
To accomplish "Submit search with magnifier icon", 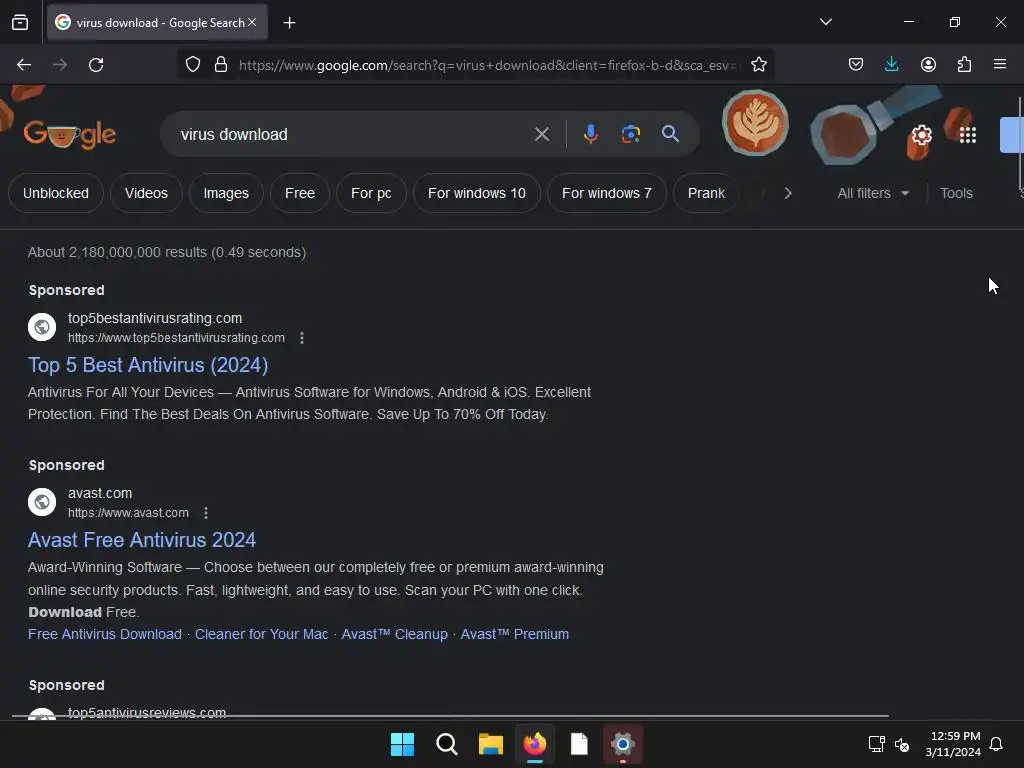I will [x=670, y=135].
